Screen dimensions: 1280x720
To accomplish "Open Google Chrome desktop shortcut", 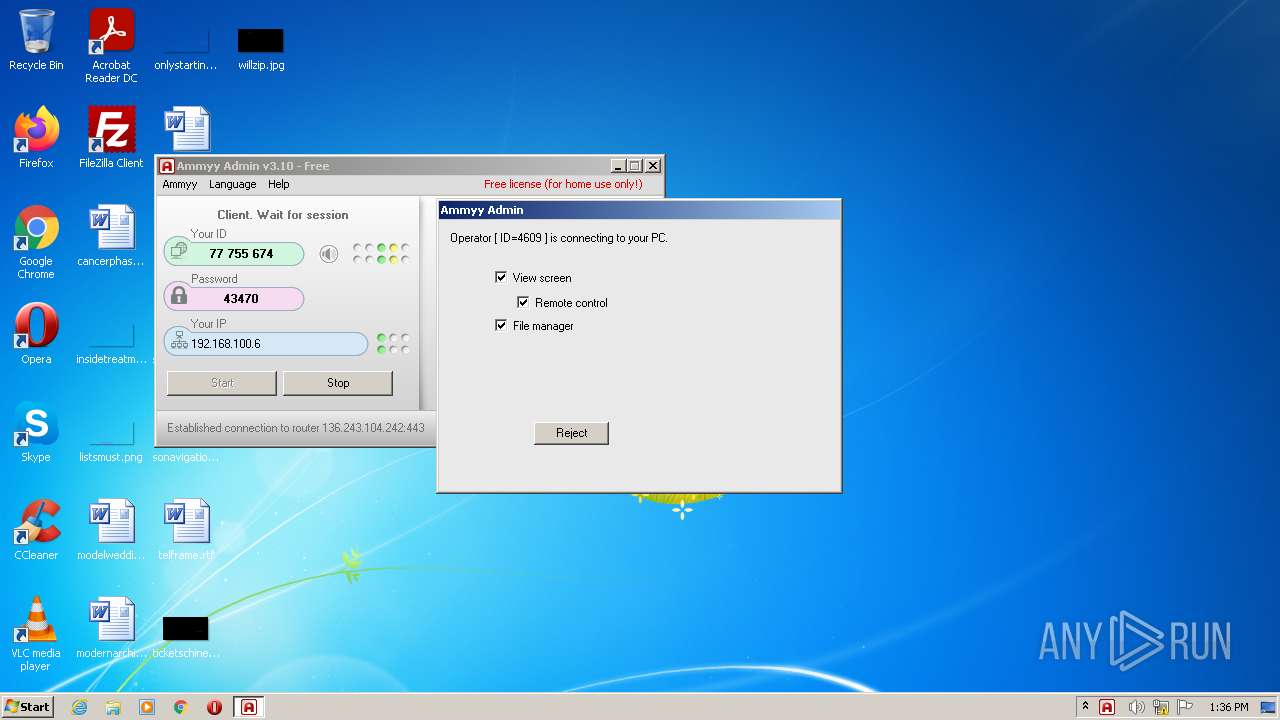I will pyautogui.click(x=36, y=242).
